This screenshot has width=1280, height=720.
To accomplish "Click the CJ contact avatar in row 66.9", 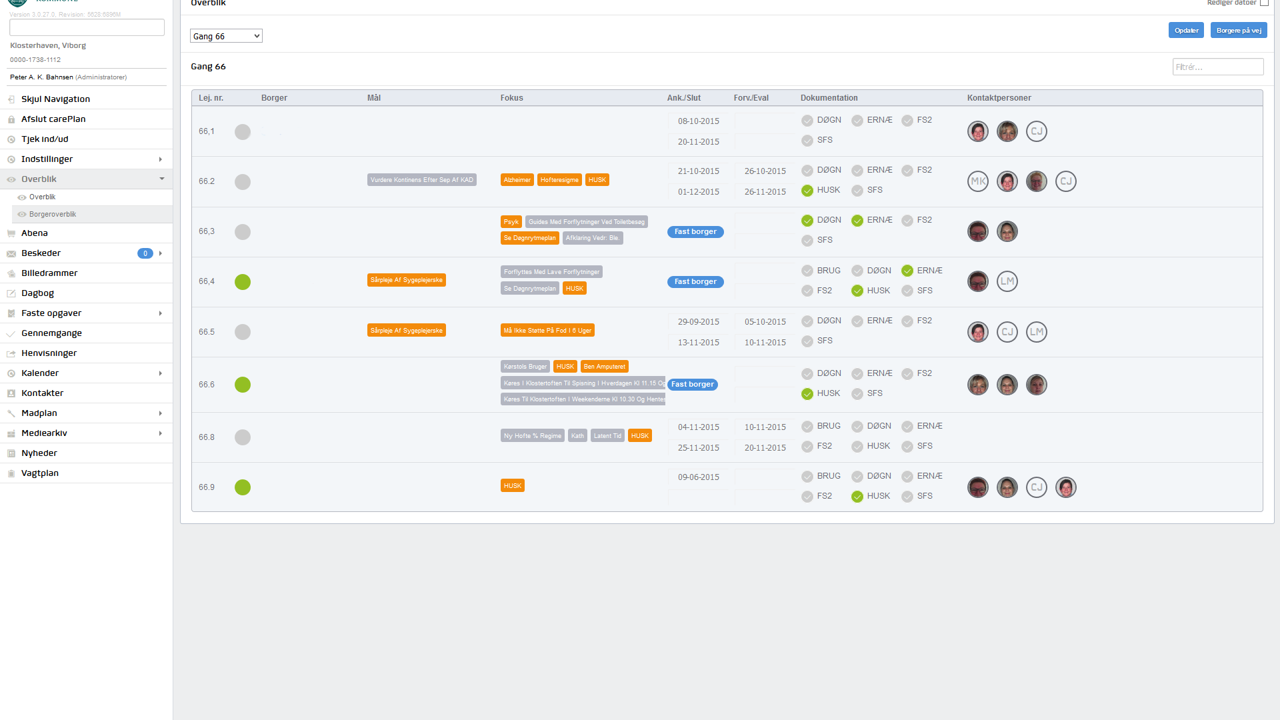I will click(1037, 487).
